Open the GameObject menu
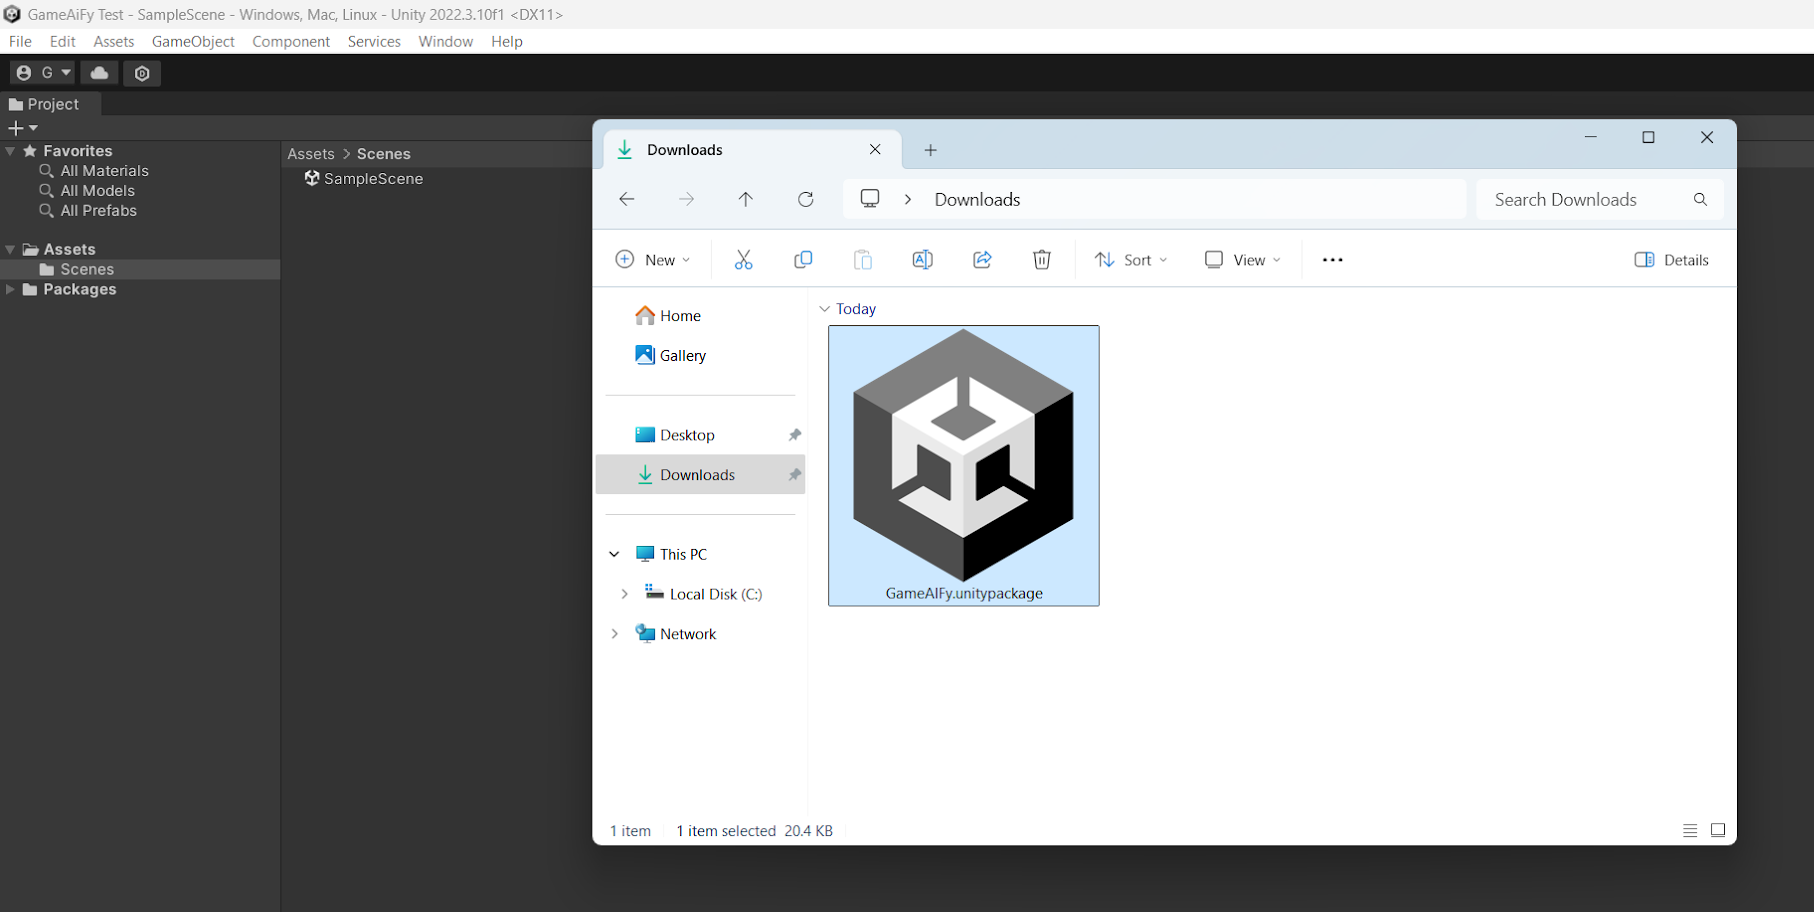Image resolution: width=1814 pixels, height=912 pixels. tap(193, 41)
